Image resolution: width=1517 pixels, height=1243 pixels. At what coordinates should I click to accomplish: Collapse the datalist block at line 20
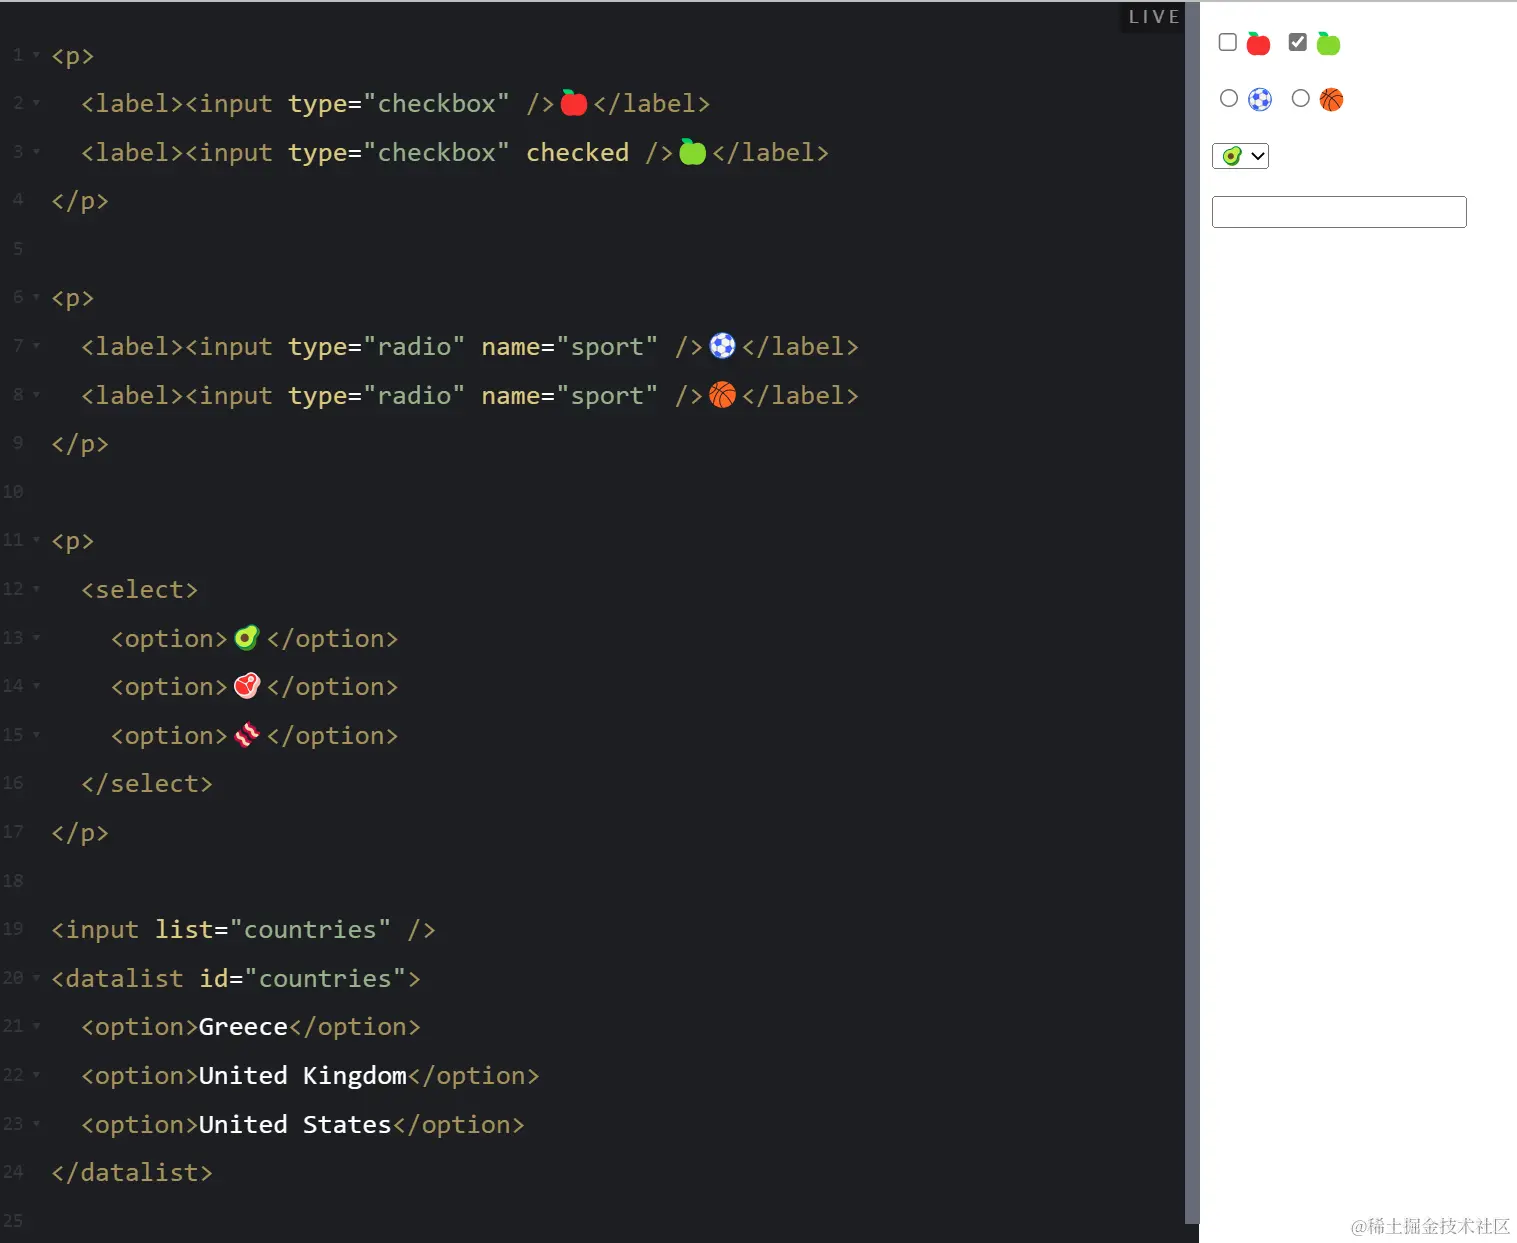point(36,976)
